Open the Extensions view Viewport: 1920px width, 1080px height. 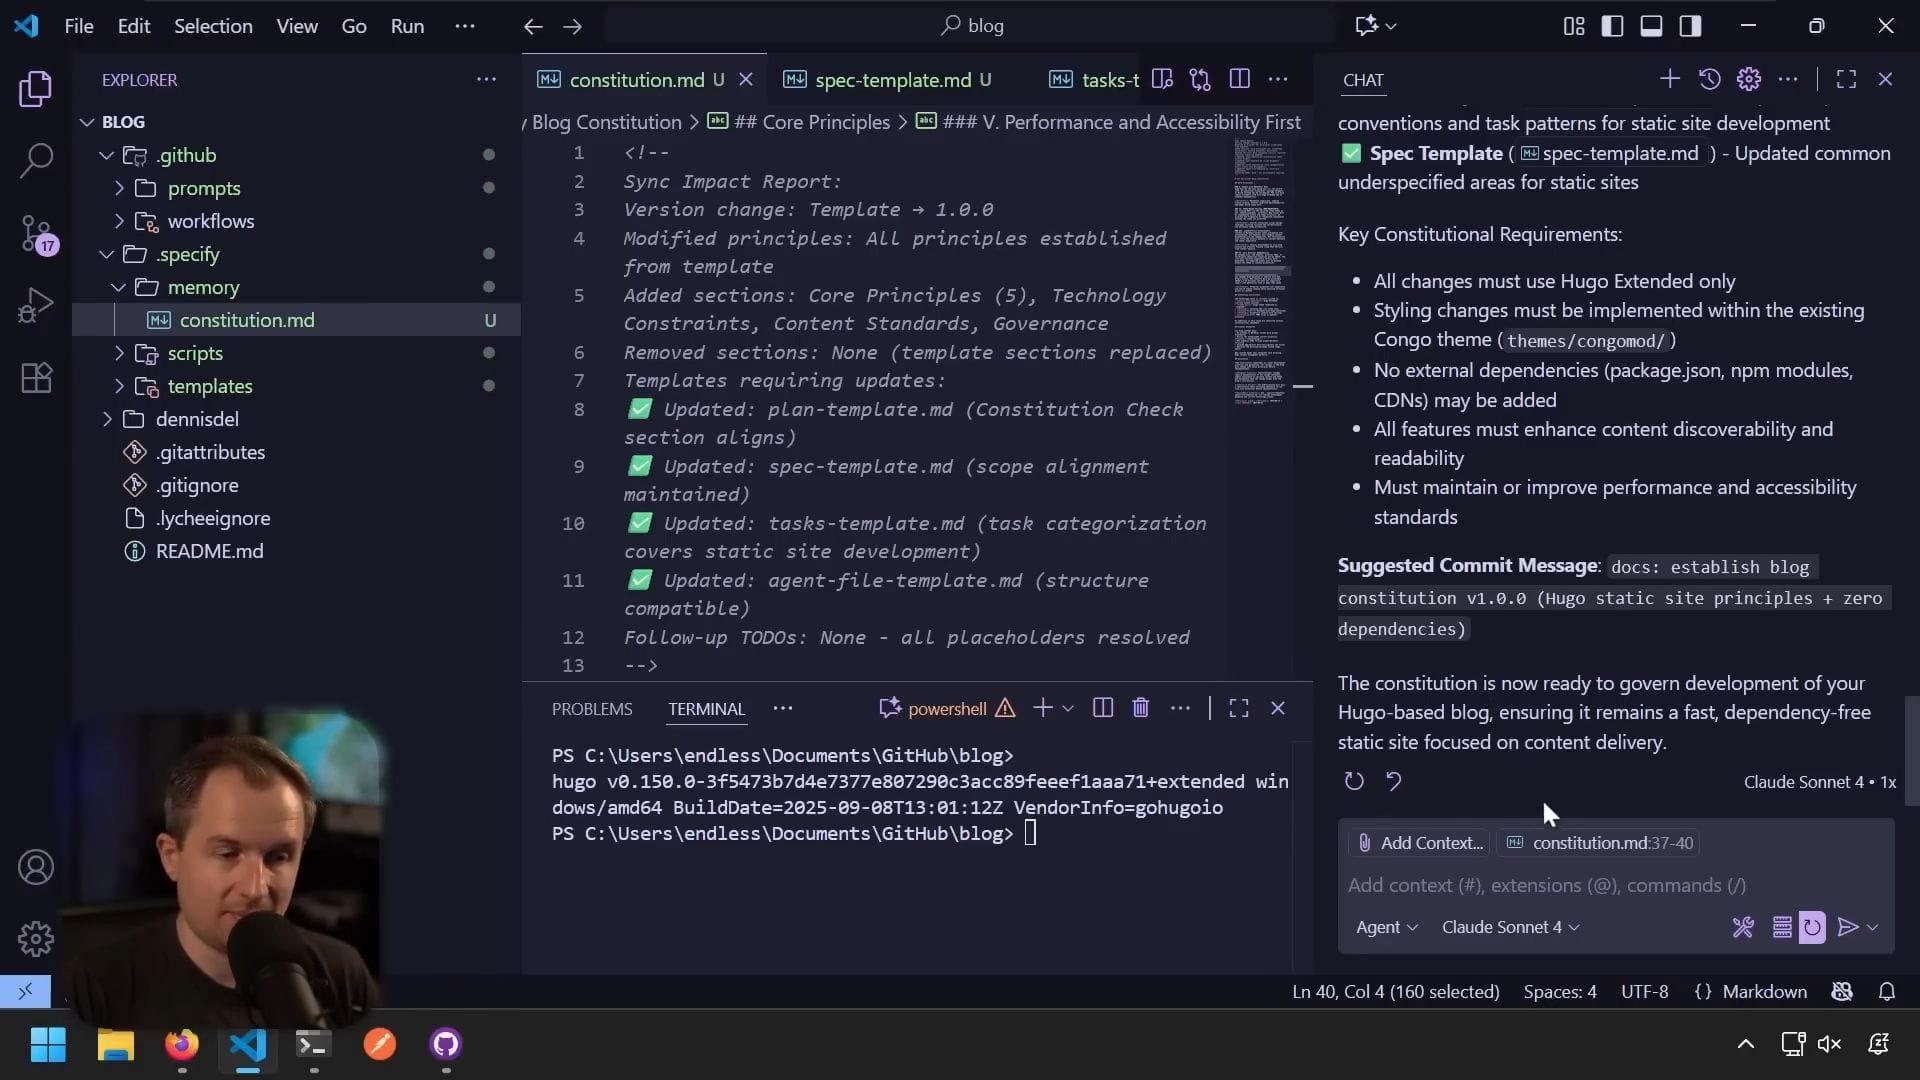36,378
